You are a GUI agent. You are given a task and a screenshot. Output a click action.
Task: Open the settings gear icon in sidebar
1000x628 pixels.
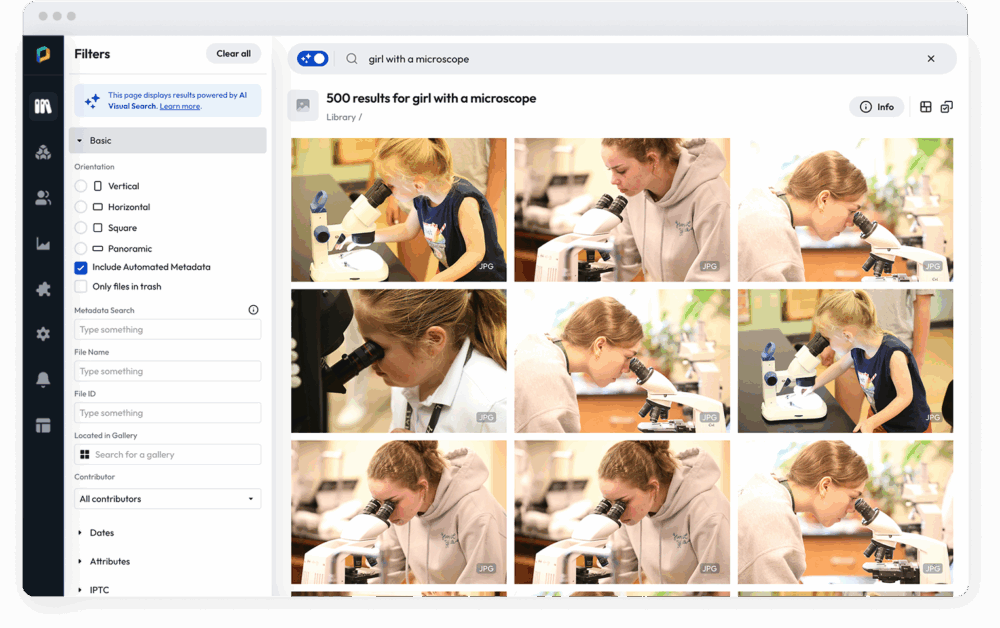click(43, 333)
